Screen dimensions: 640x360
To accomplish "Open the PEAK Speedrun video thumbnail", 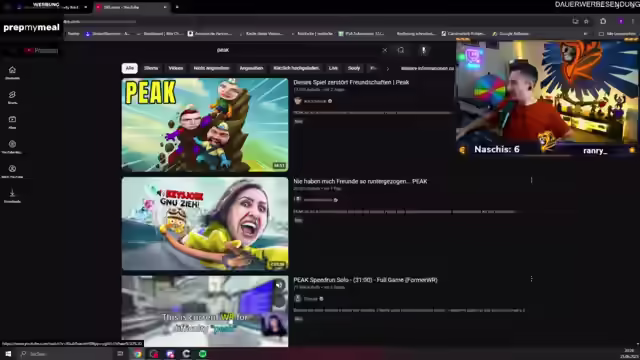I will pyautogui.click(x=205, y=311).
